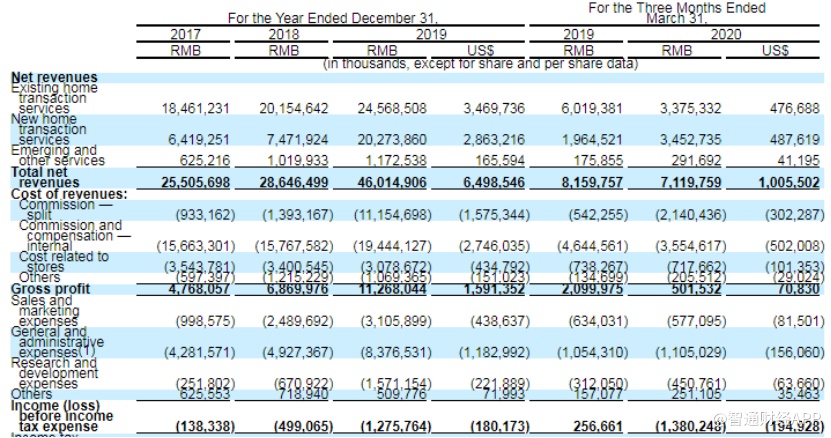Select 'Total net revenues' row label

tap(45, 178)
